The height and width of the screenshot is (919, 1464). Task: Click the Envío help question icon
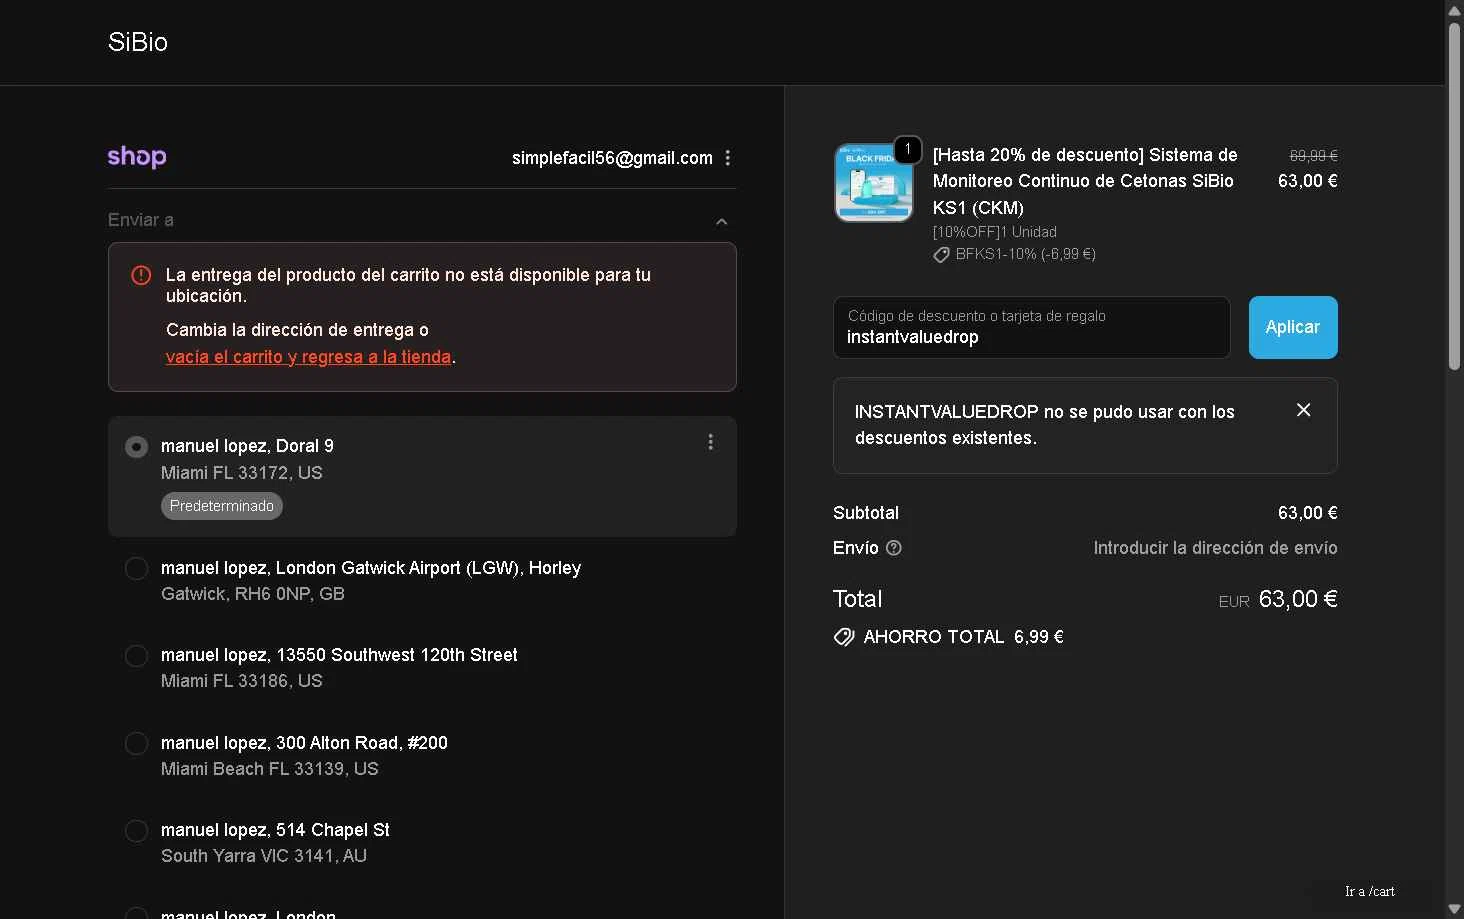point(894,548)
